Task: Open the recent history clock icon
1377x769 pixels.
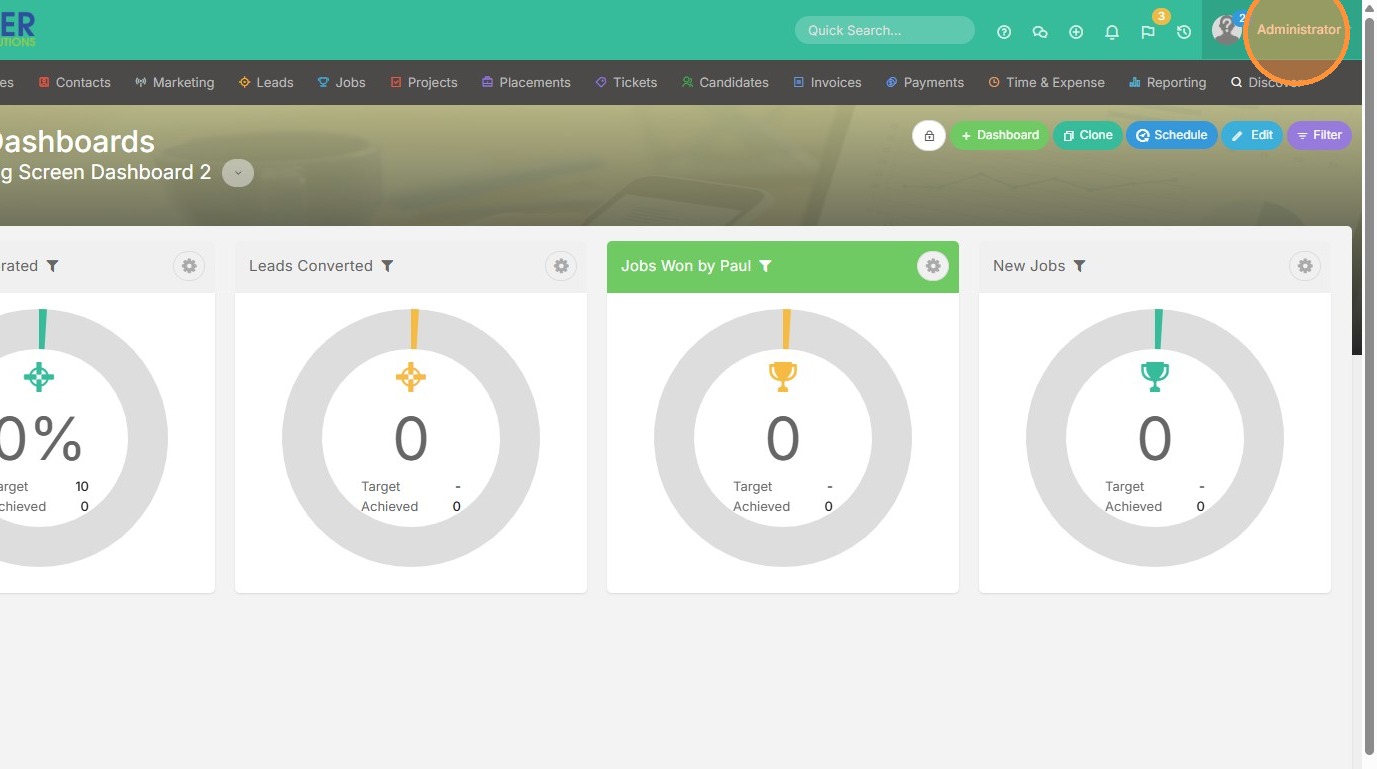Action: (1184, 32)
